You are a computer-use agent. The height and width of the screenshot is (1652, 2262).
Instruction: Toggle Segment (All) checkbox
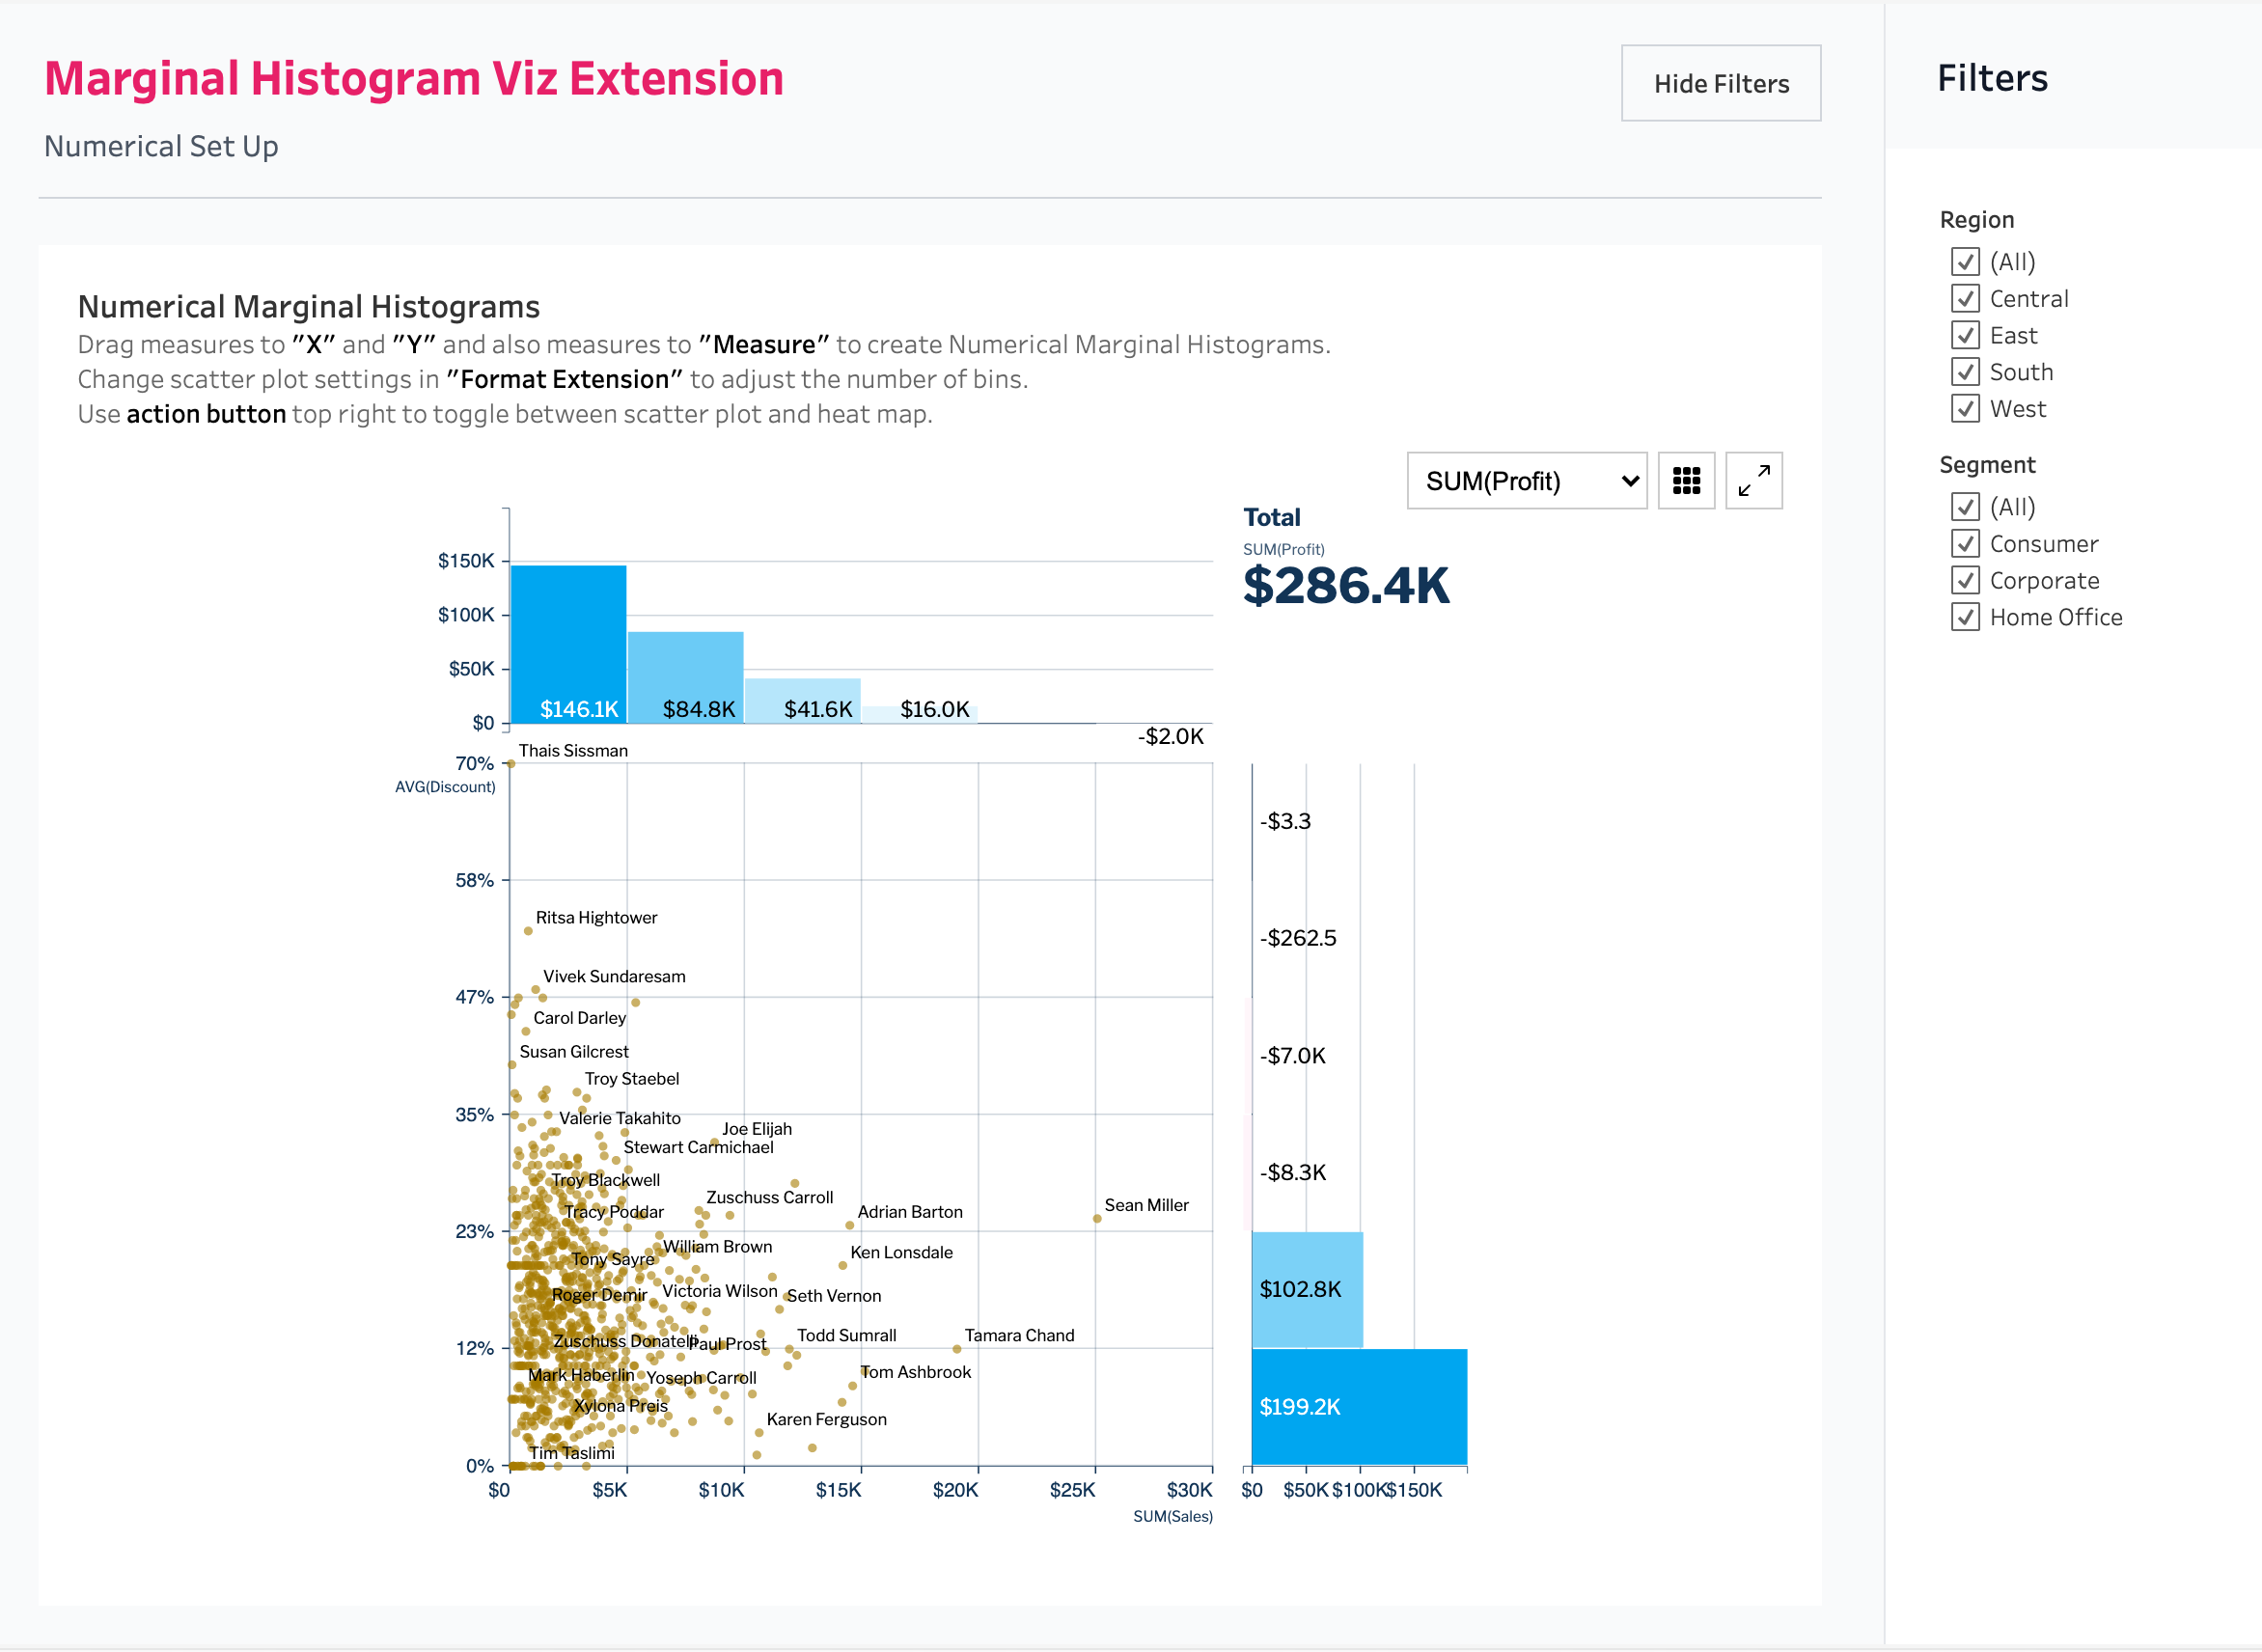point(1964,507)
